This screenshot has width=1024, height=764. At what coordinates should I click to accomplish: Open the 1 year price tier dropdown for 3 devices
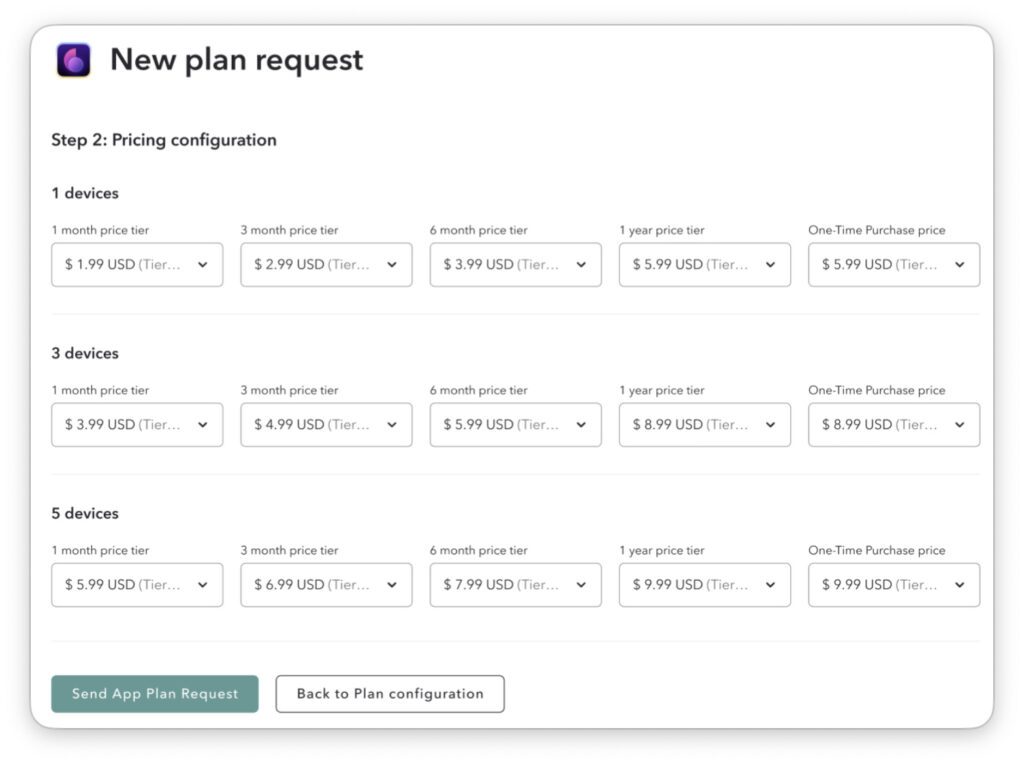pos(704,424)
